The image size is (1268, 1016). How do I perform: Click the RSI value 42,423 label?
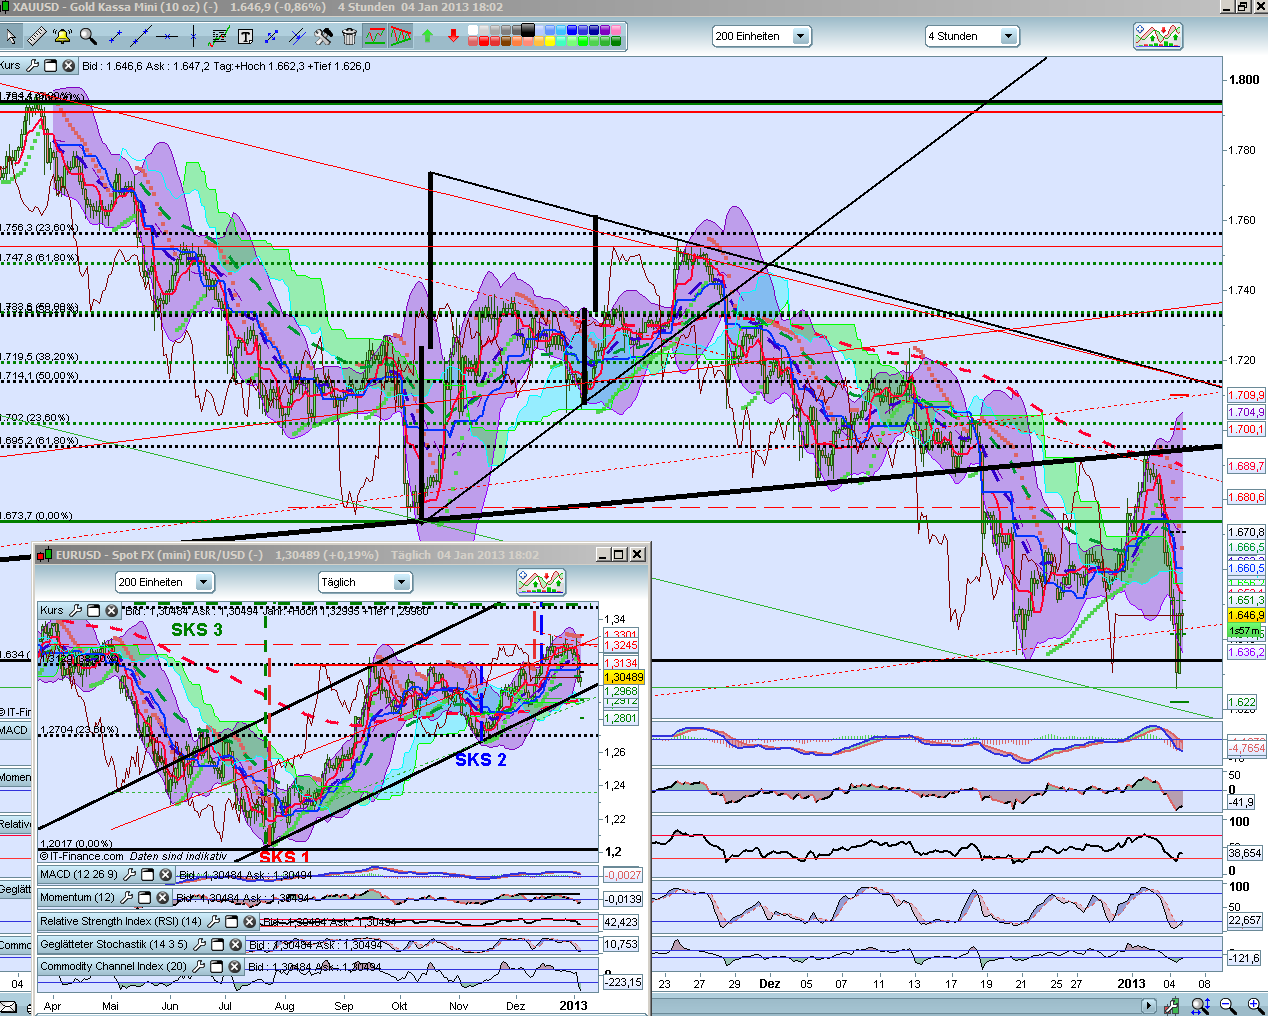[622, 922]
